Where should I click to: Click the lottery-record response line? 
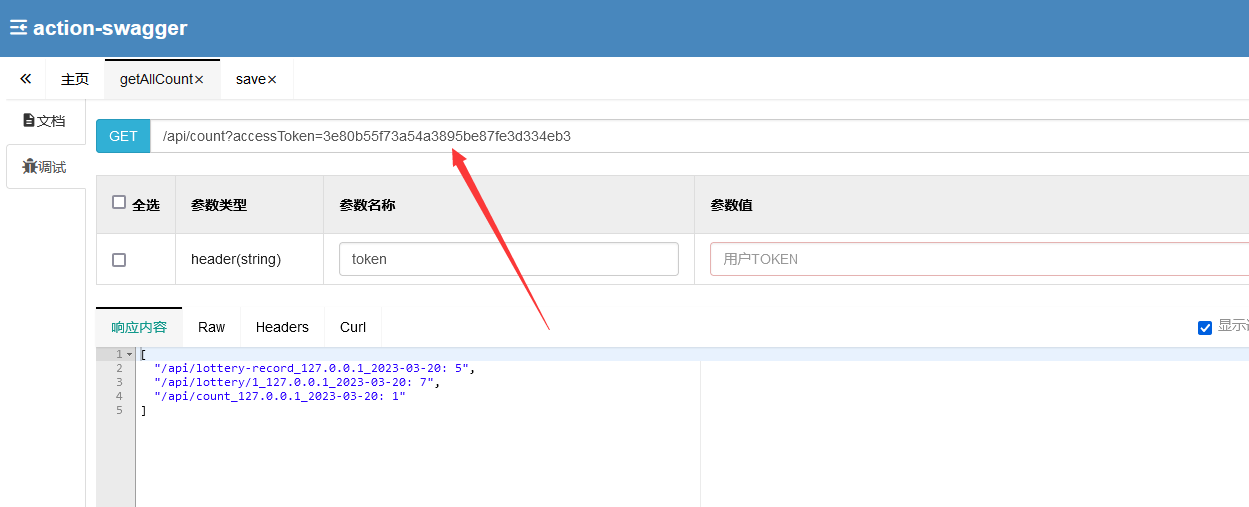point(314,368)
